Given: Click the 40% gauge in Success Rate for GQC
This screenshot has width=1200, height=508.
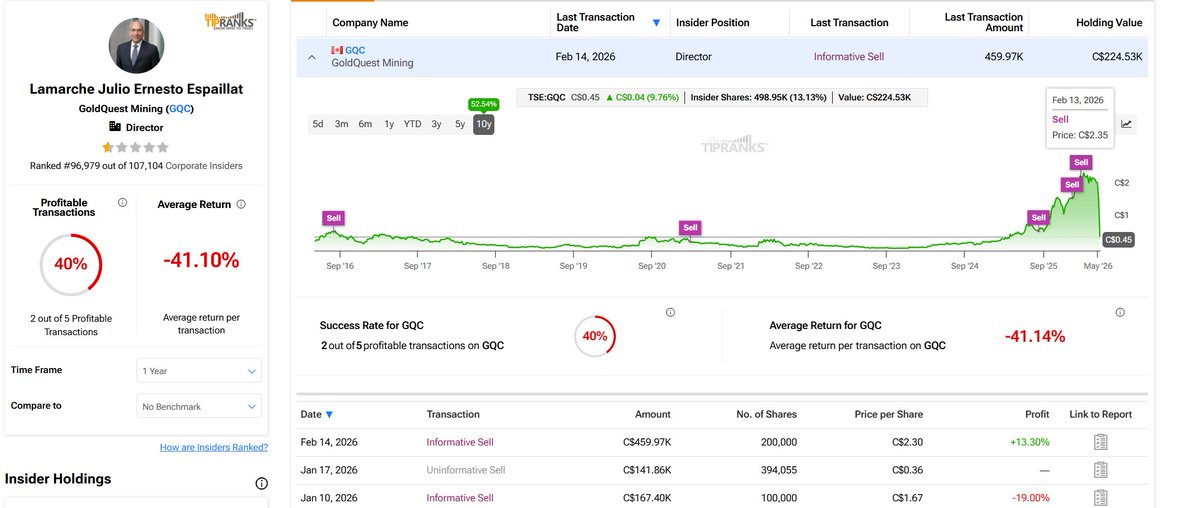Looking at the screenshot, I should [x=595, y=336].
